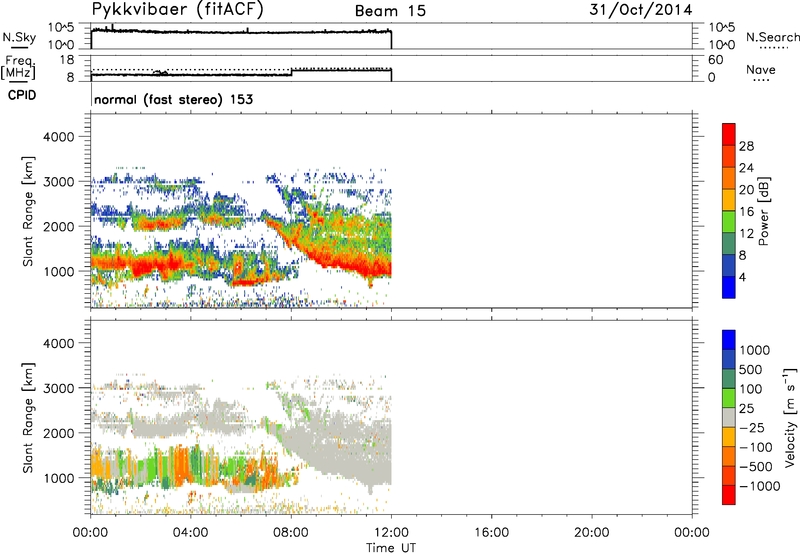The height and width of the screenshot is (554, 800).
Task: Click the -1000 tick on velocity colorbar
Action: (x=760, y=486)
